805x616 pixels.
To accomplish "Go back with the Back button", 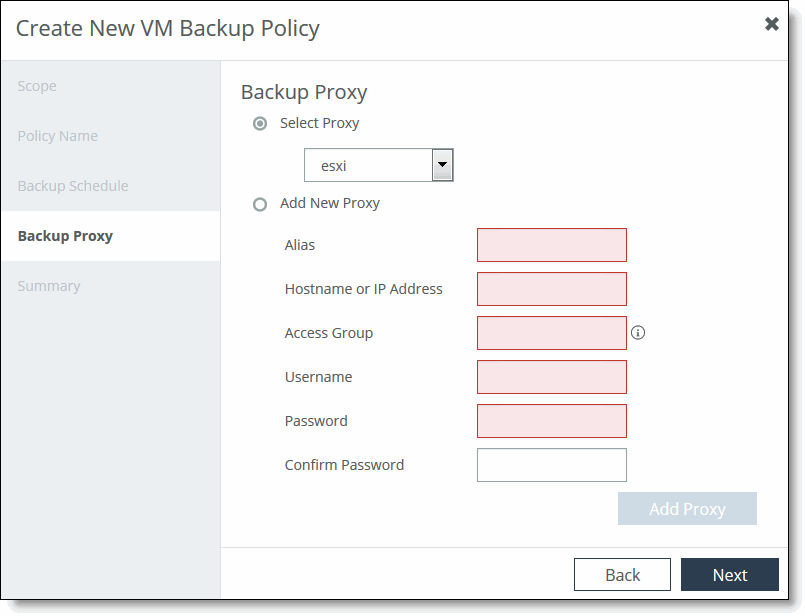I will coord(622,574).
